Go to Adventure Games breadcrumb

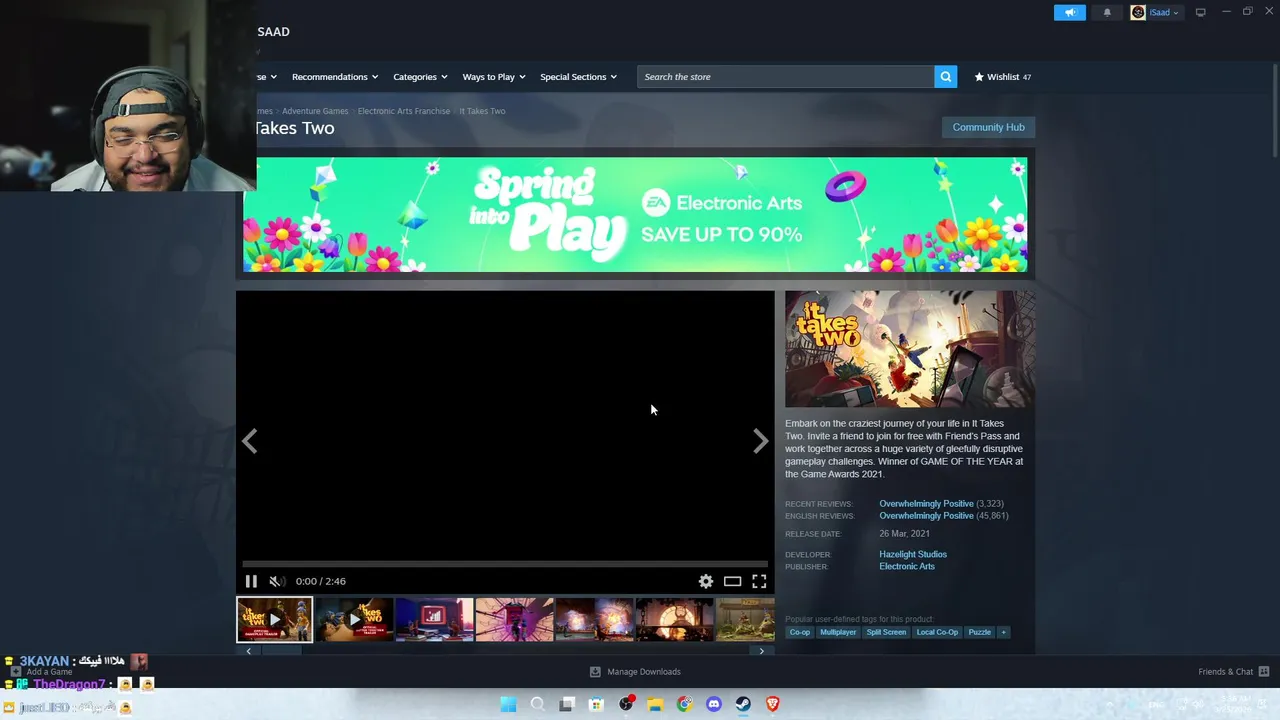tap(315, 111)
